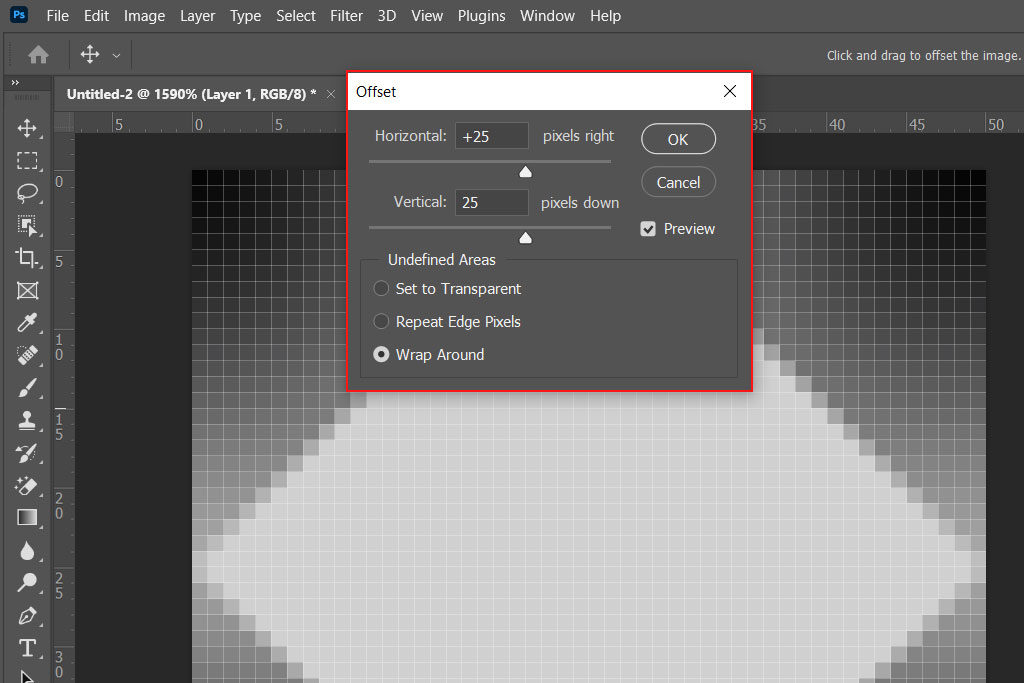Open the Help menu
The height and width of the screenshot is (683, 1024).
click(x=605, y=16)
